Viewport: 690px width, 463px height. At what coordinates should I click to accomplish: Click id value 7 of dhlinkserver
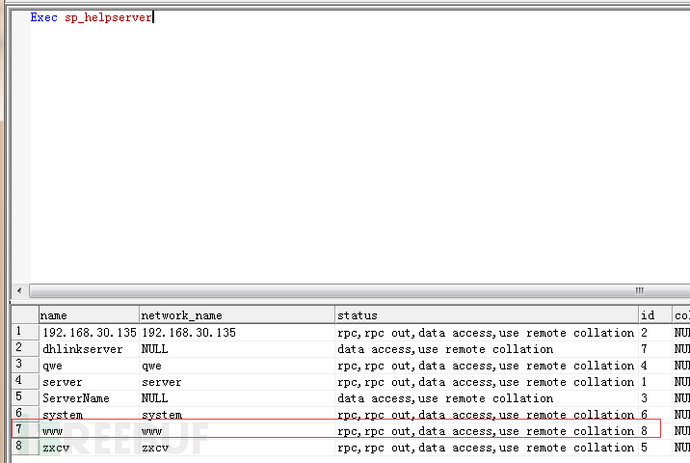click(655, 349)
